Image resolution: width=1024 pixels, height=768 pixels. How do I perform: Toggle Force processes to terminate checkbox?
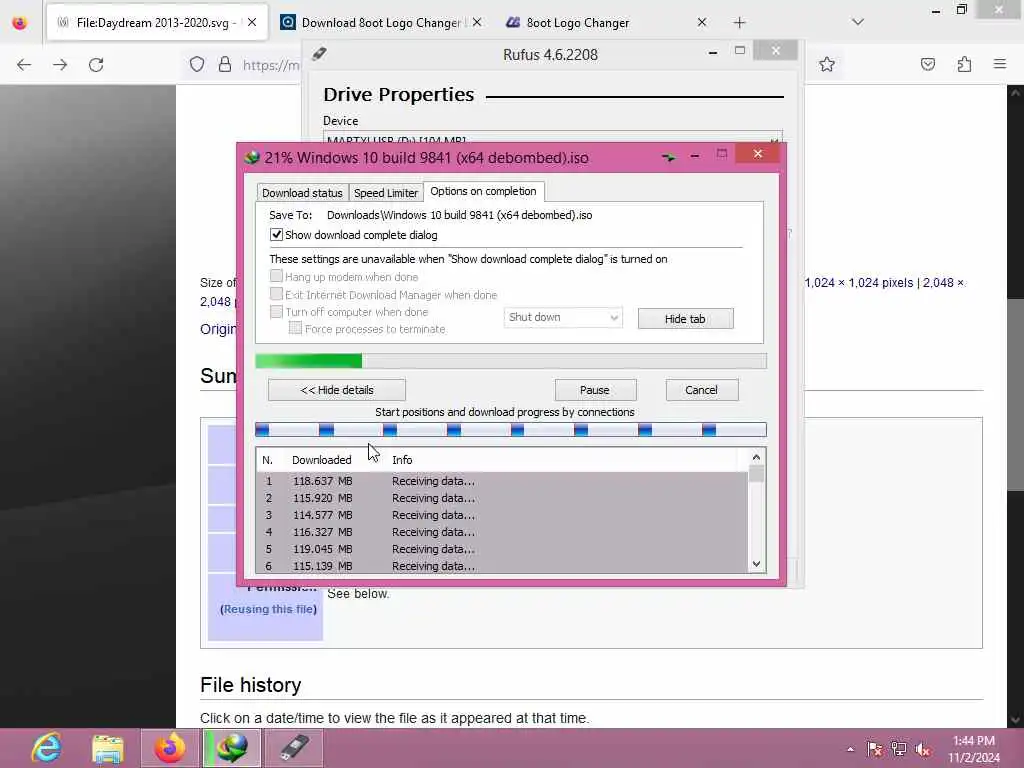295,328
